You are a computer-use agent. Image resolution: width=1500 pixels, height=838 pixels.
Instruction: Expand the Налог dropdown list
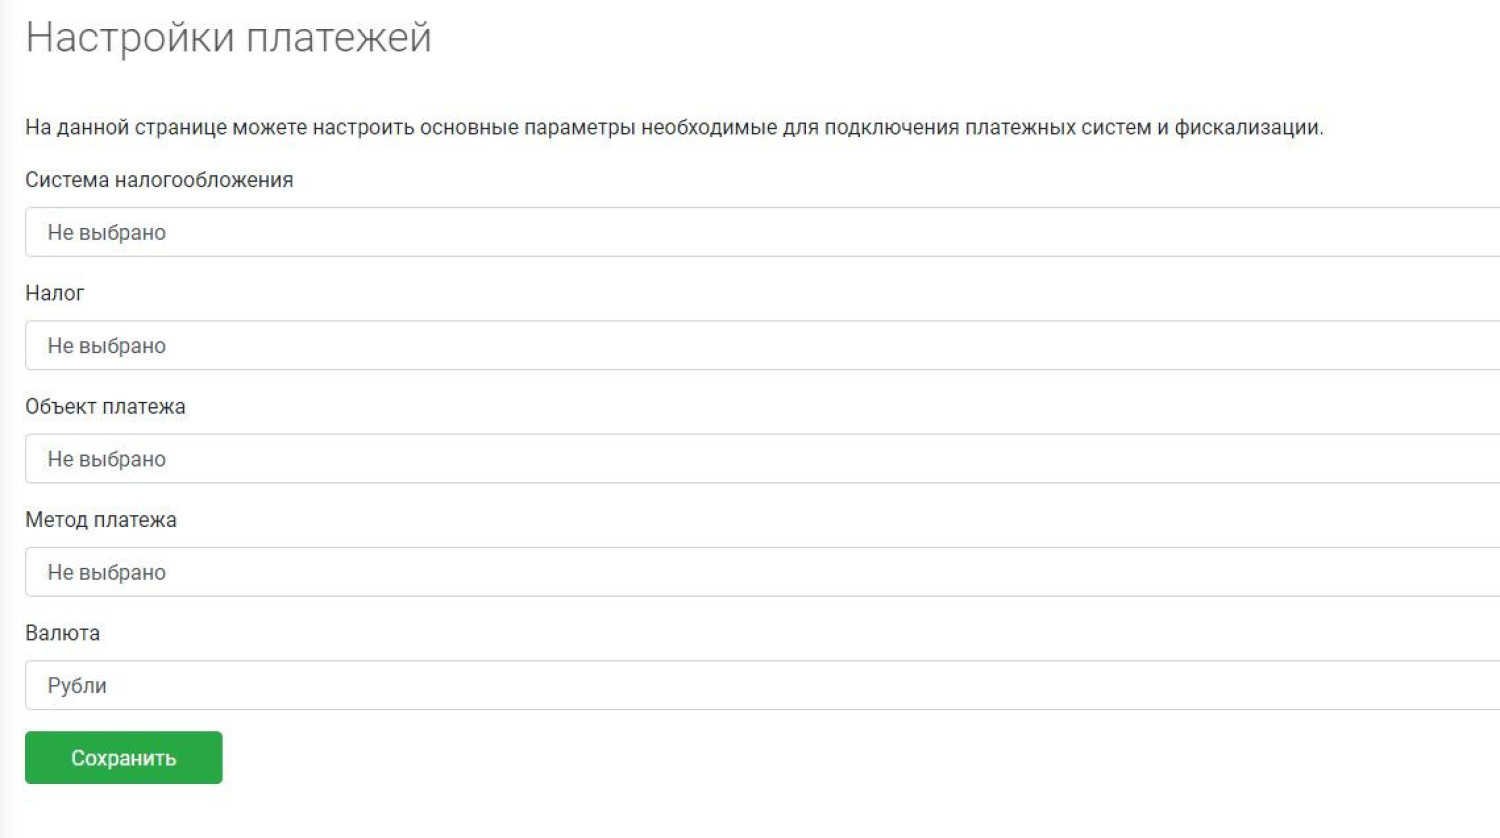point(760,345)
